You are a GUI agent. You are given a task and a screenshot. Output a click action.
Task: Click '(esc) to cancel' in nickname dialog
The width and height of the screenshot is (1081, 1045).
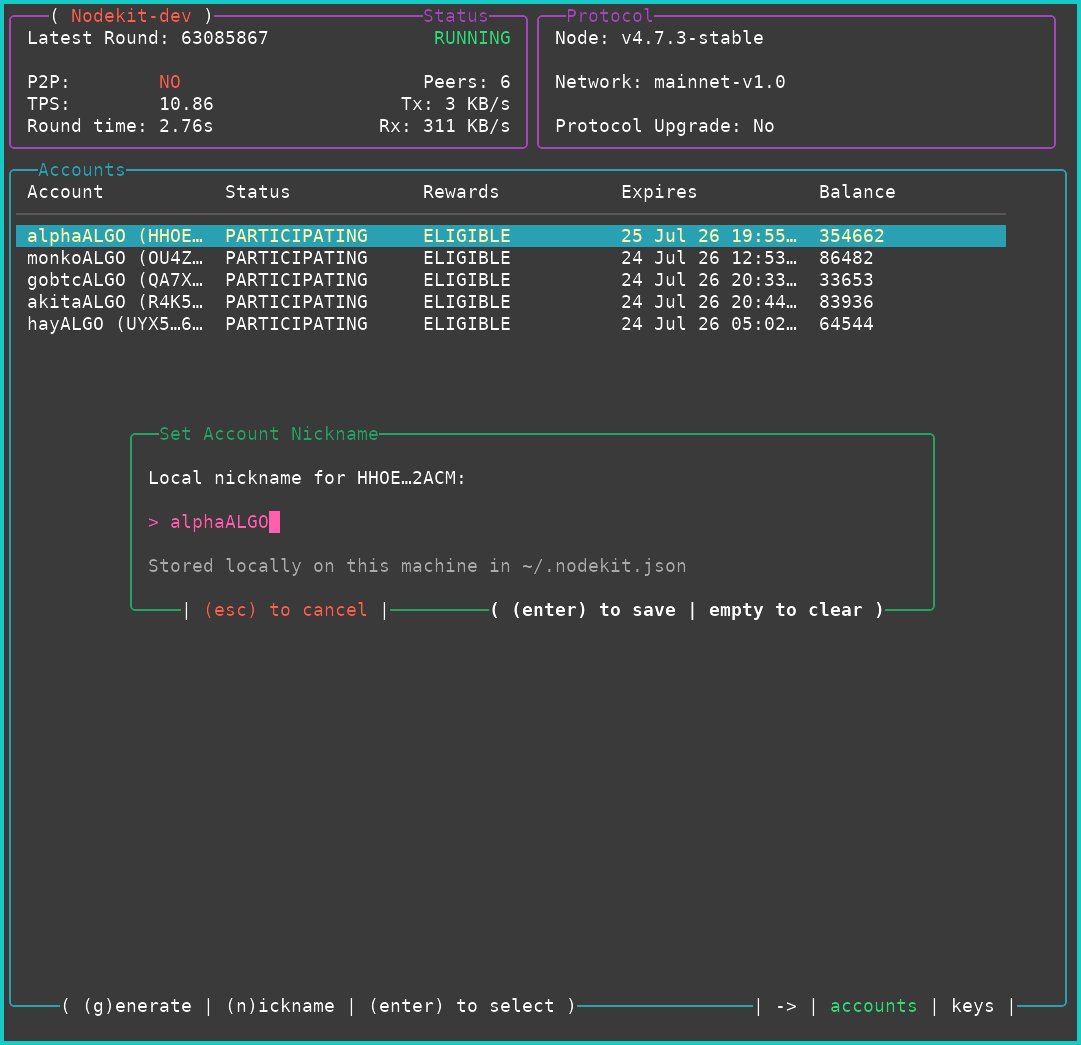pos(285,610)
